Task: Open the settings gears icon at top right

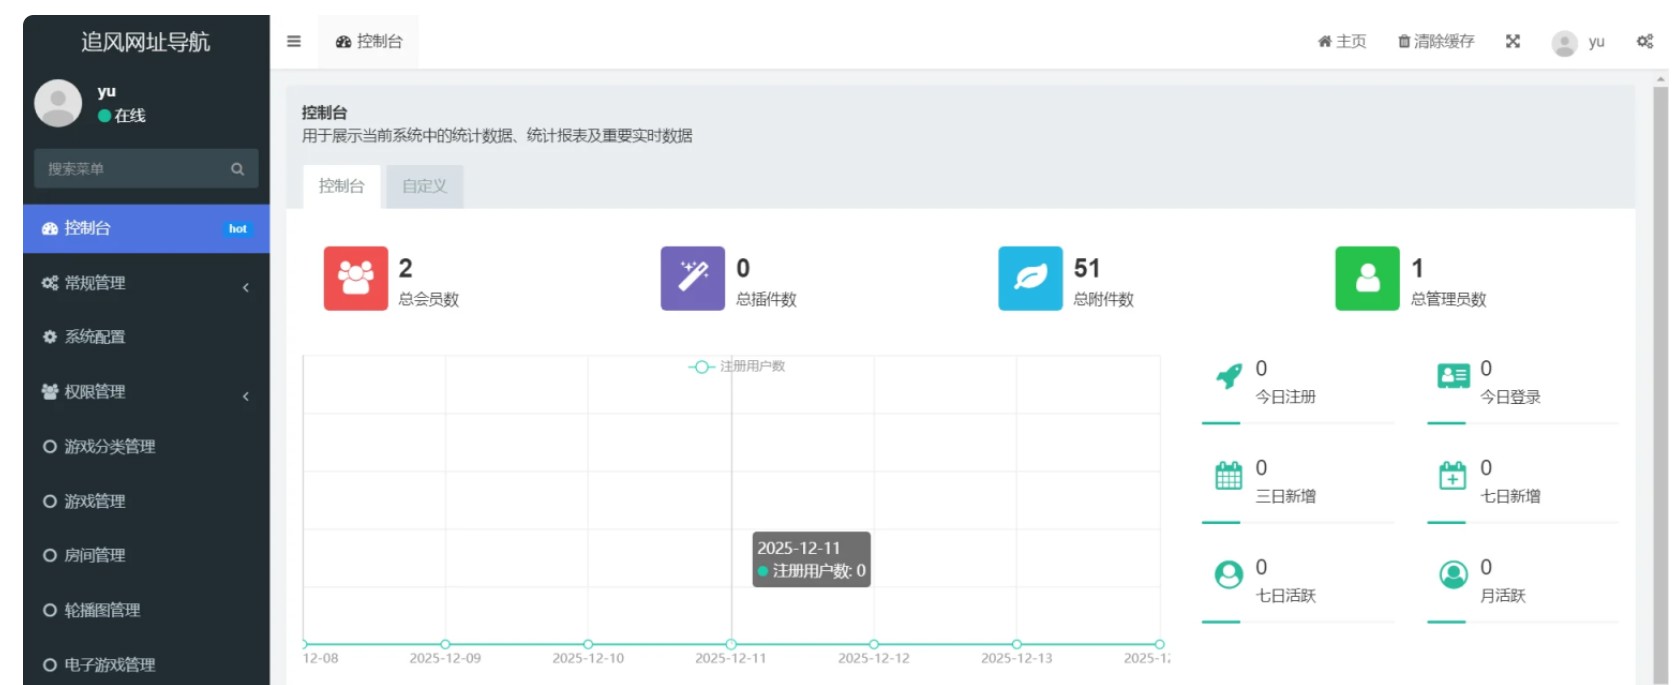Action: (1644, 41)
